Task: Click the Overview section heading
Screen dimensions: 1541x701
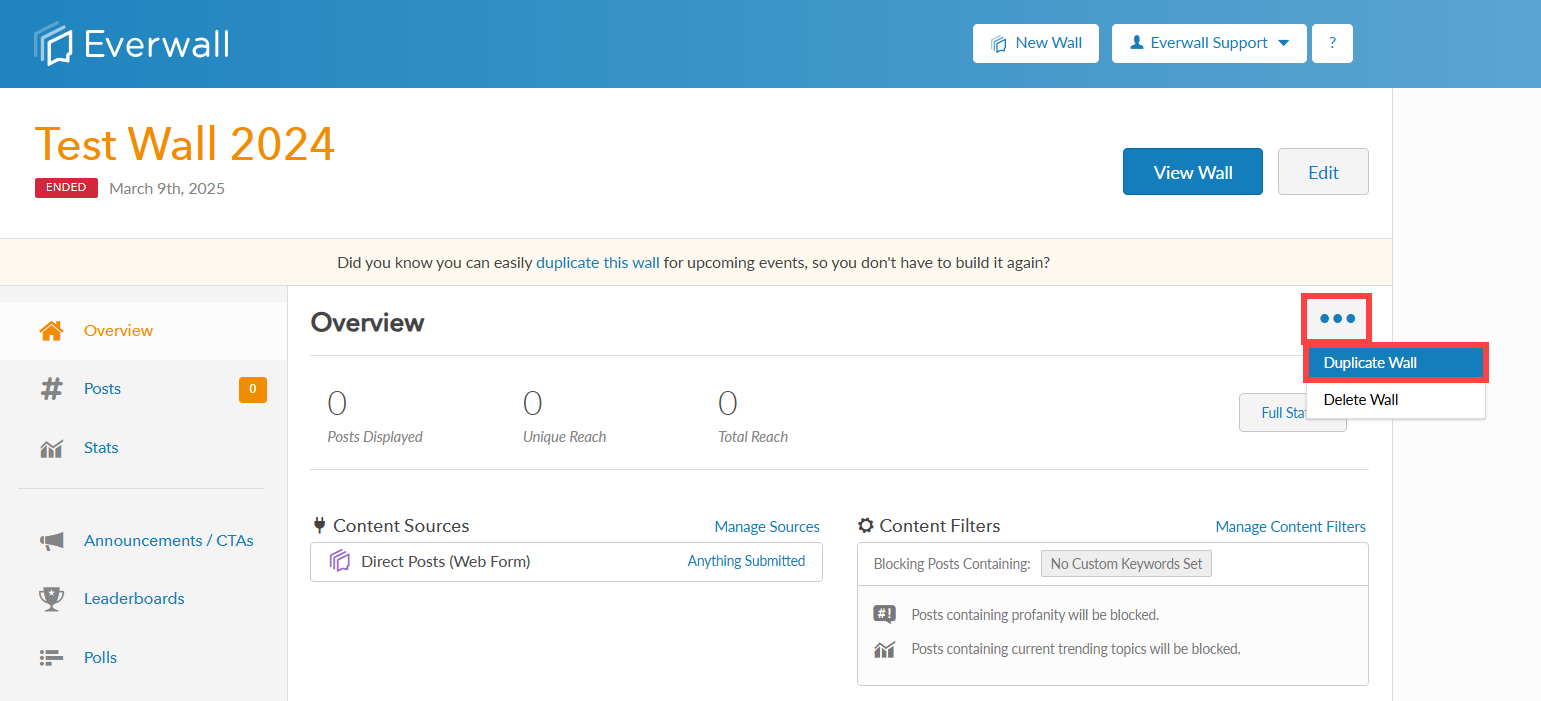Action: coord(367,322)
